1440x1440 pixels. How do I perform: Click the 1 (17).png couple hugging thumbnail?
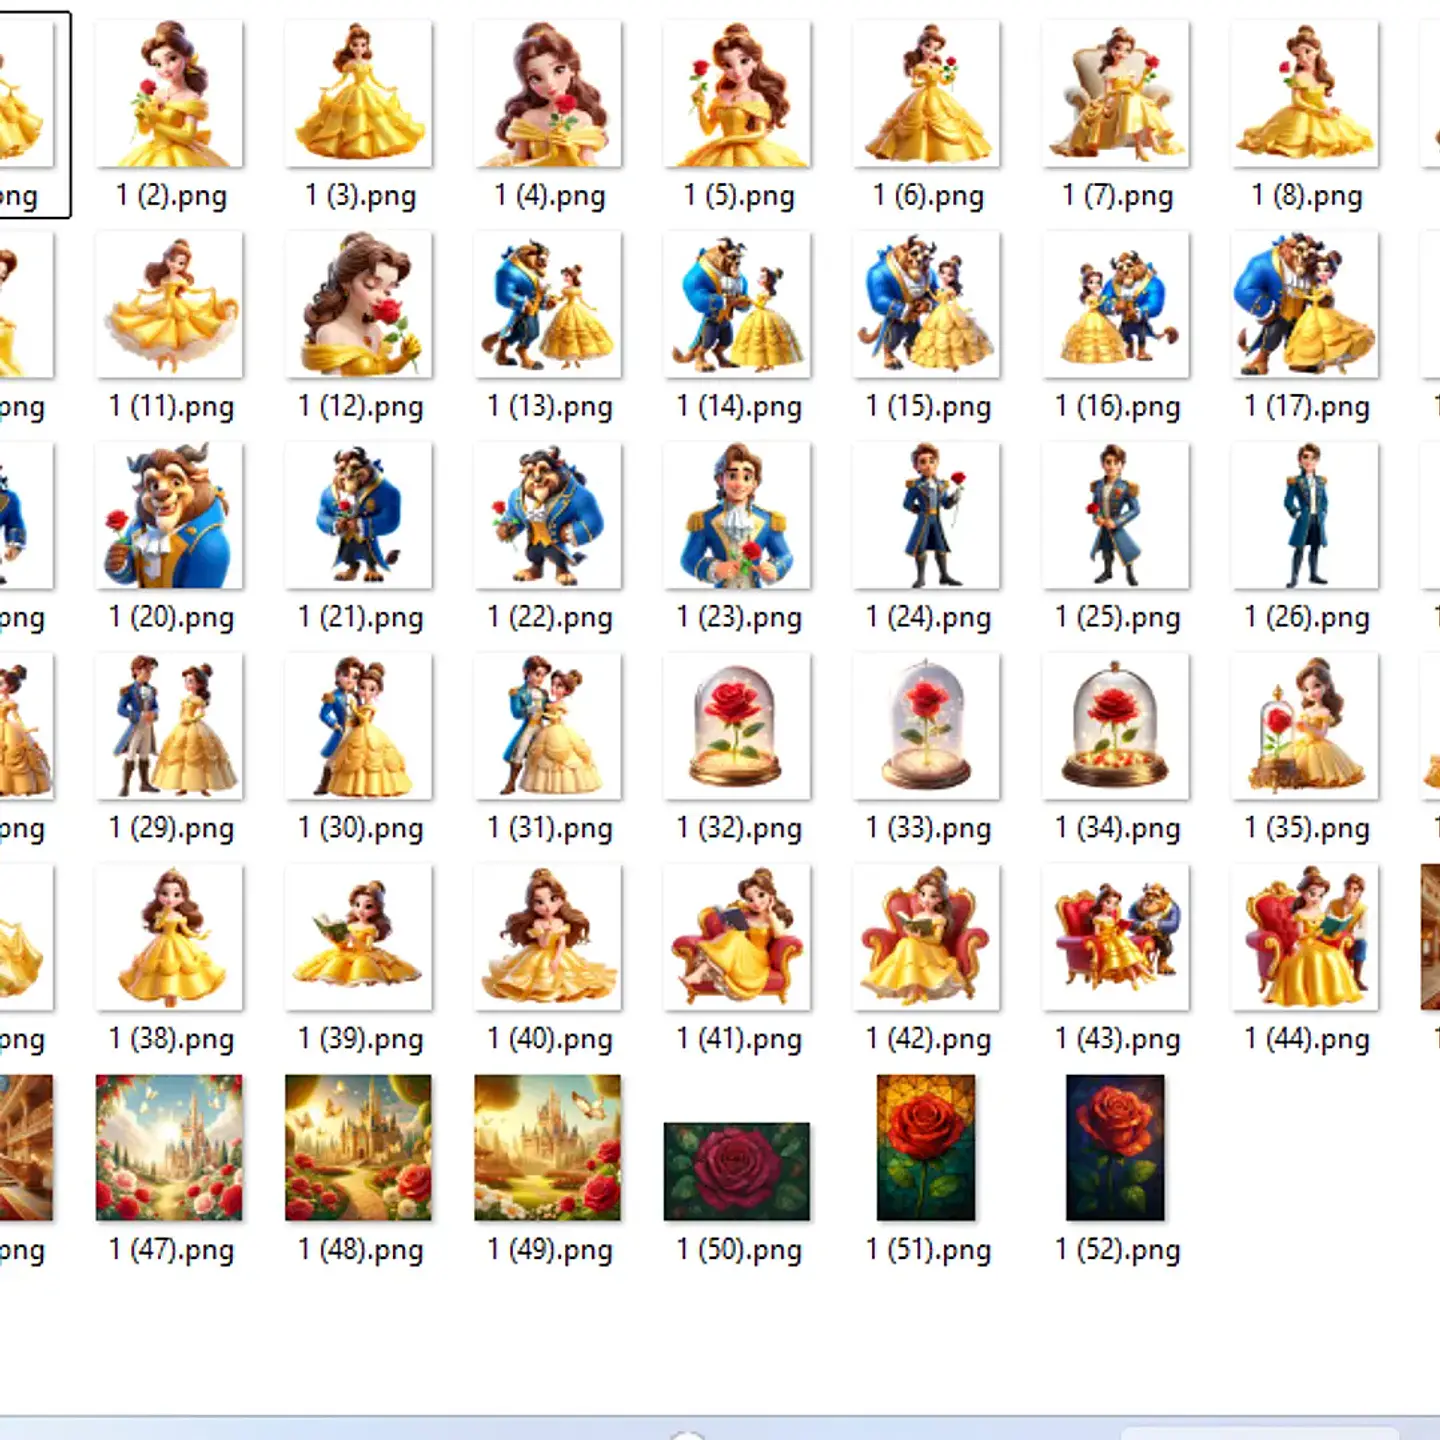[x=1305, y=305]
